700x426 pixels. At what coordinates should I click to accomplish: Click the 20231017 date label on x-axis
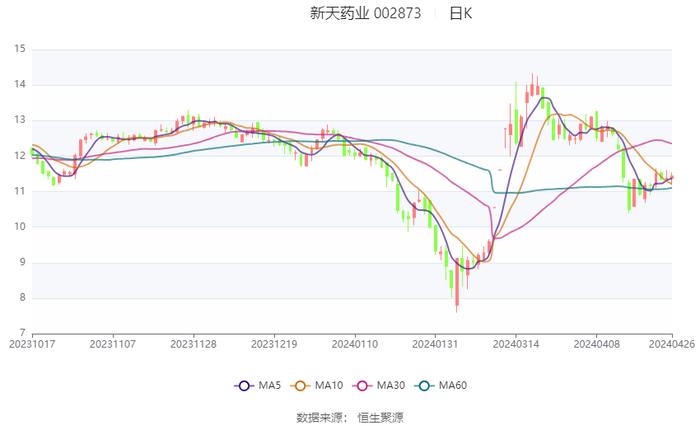[32, 343]
